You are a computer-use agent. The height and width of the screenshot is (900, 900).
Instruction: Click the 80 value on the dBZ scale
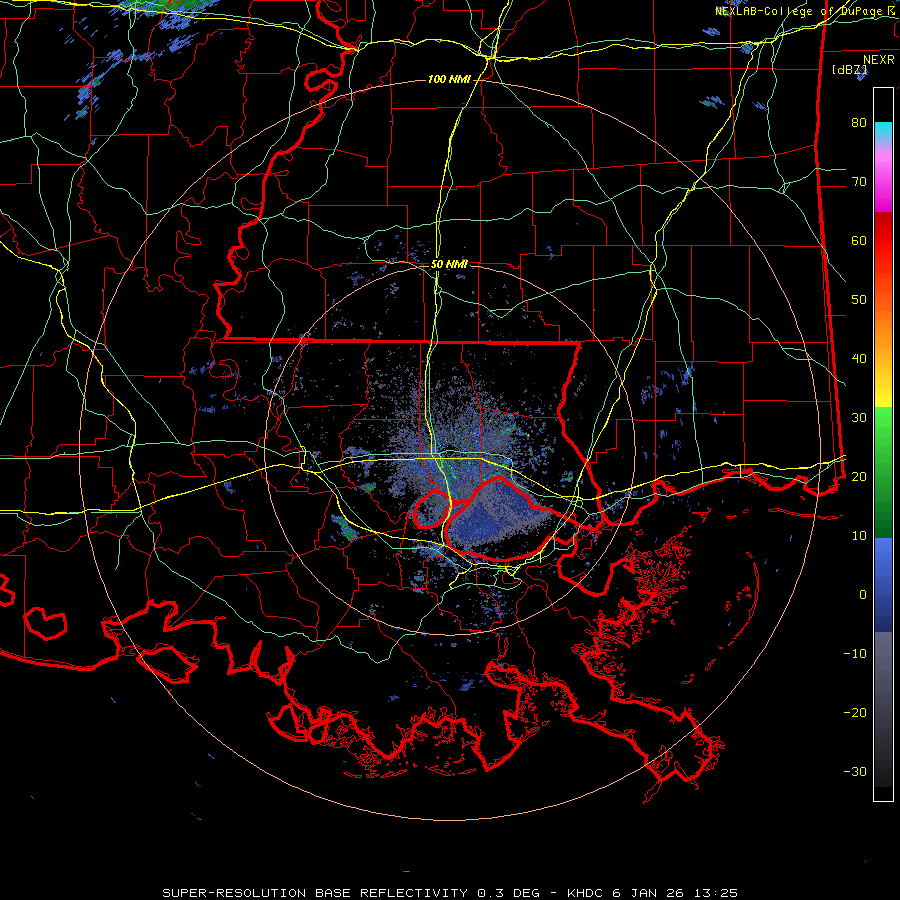point(859,122)
